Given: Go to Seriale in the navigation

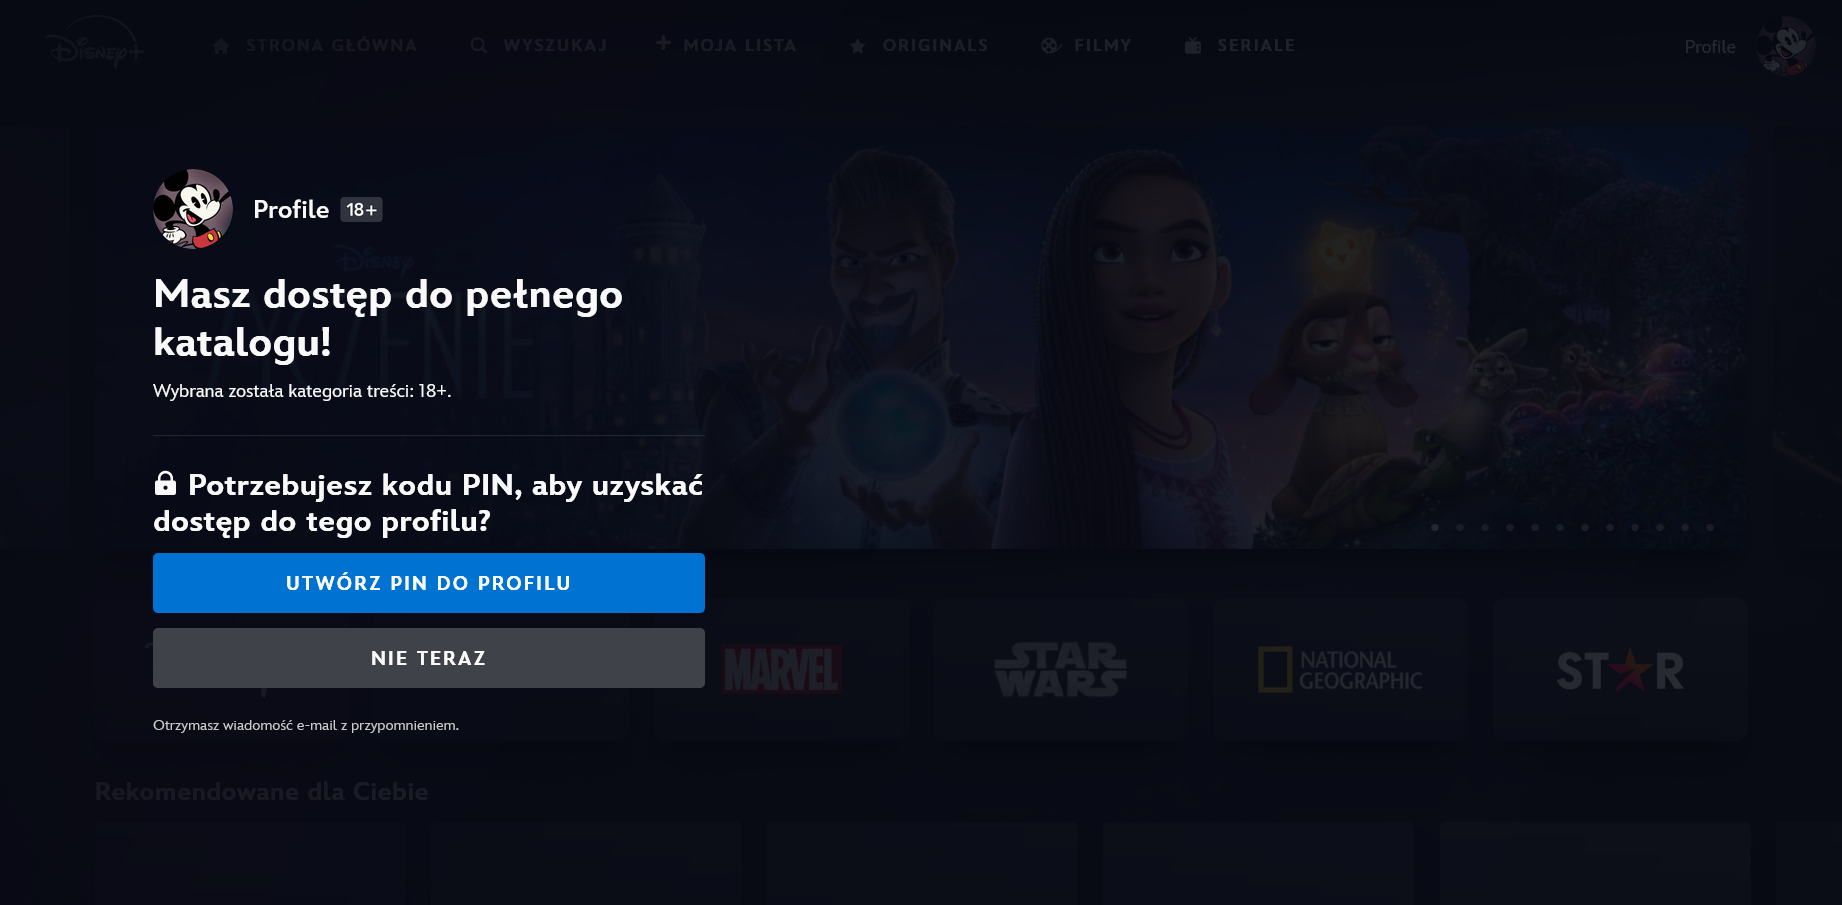Looking at the screenshot, I should pos(1240,46).
